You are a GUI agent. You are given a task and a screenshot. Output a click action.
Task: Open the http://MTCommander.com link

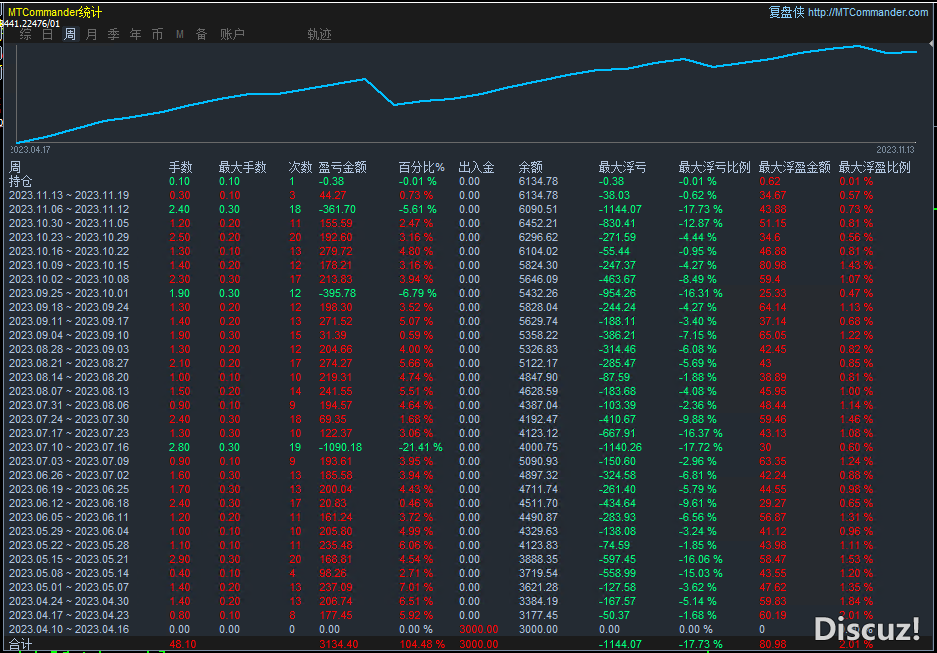tap(868, 12)
